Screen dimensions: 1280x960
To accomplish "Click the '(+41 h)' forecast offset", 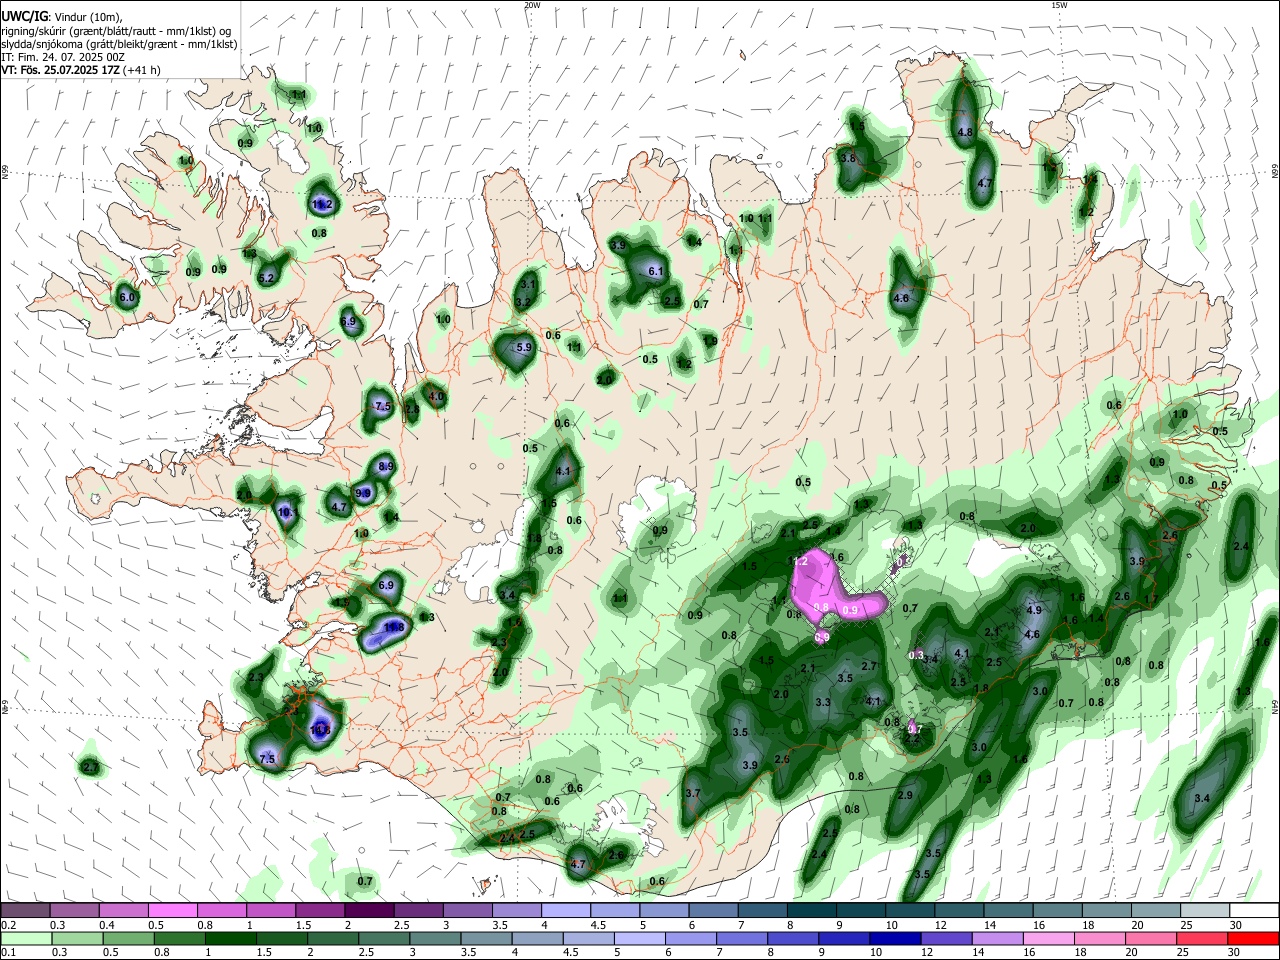I will point(142,70).
